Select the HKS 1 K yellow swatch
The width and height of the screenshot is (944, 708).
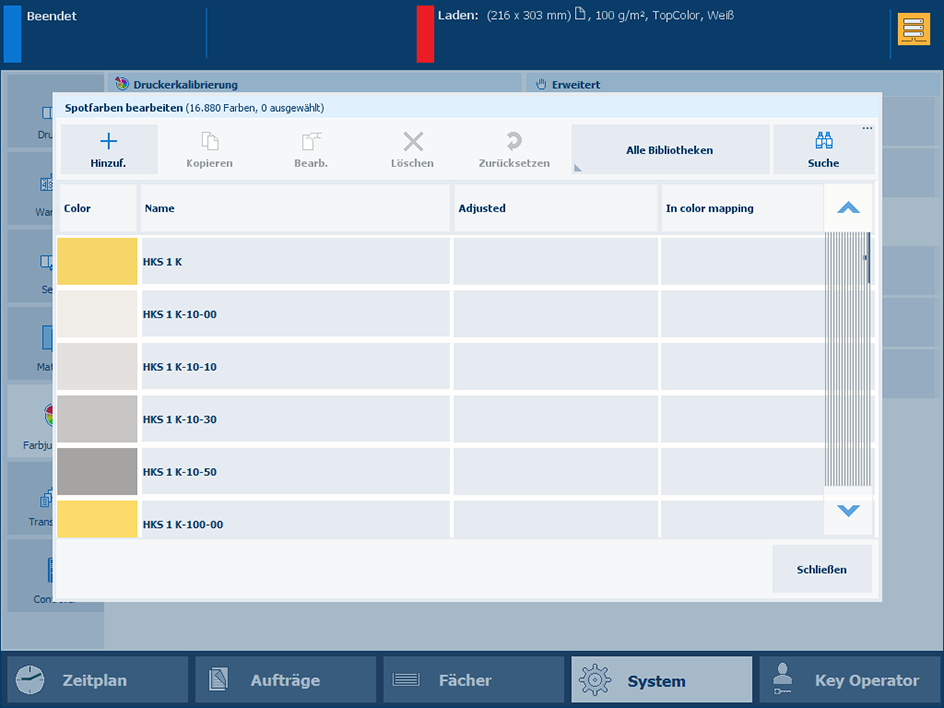(97, 262)
